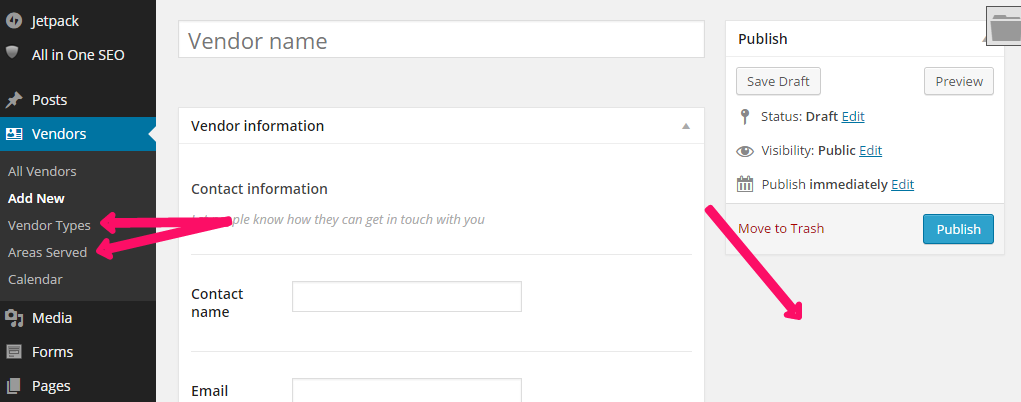Open the Vendor Types submenu item

click(49, 225)
